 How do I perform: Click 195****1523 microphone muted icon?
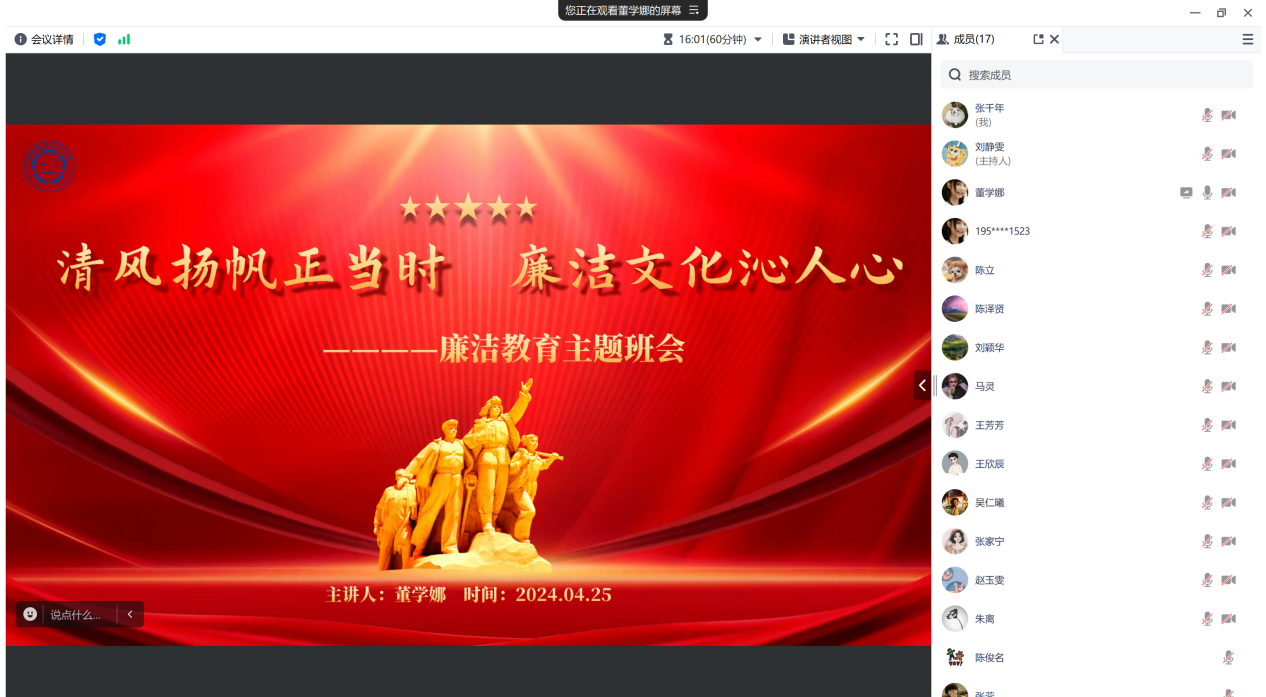click(x=1207, y=231)
